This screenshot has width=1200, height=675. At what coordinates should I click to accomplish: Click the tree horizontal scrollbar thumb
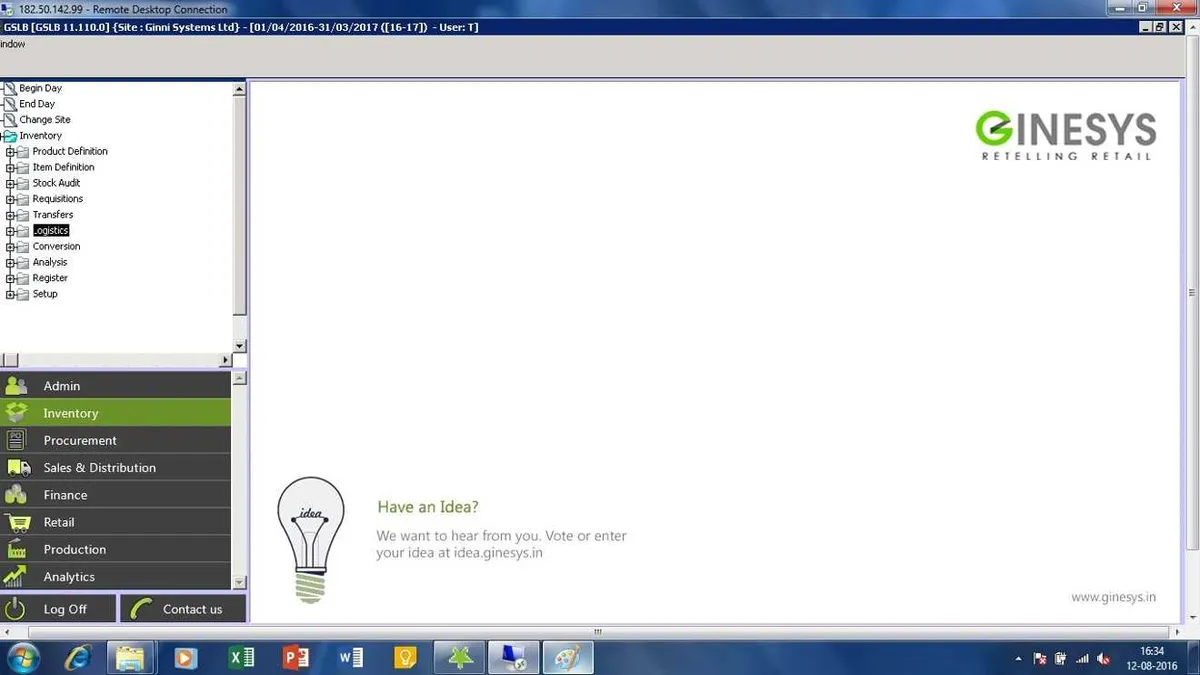tap(10, 360)
